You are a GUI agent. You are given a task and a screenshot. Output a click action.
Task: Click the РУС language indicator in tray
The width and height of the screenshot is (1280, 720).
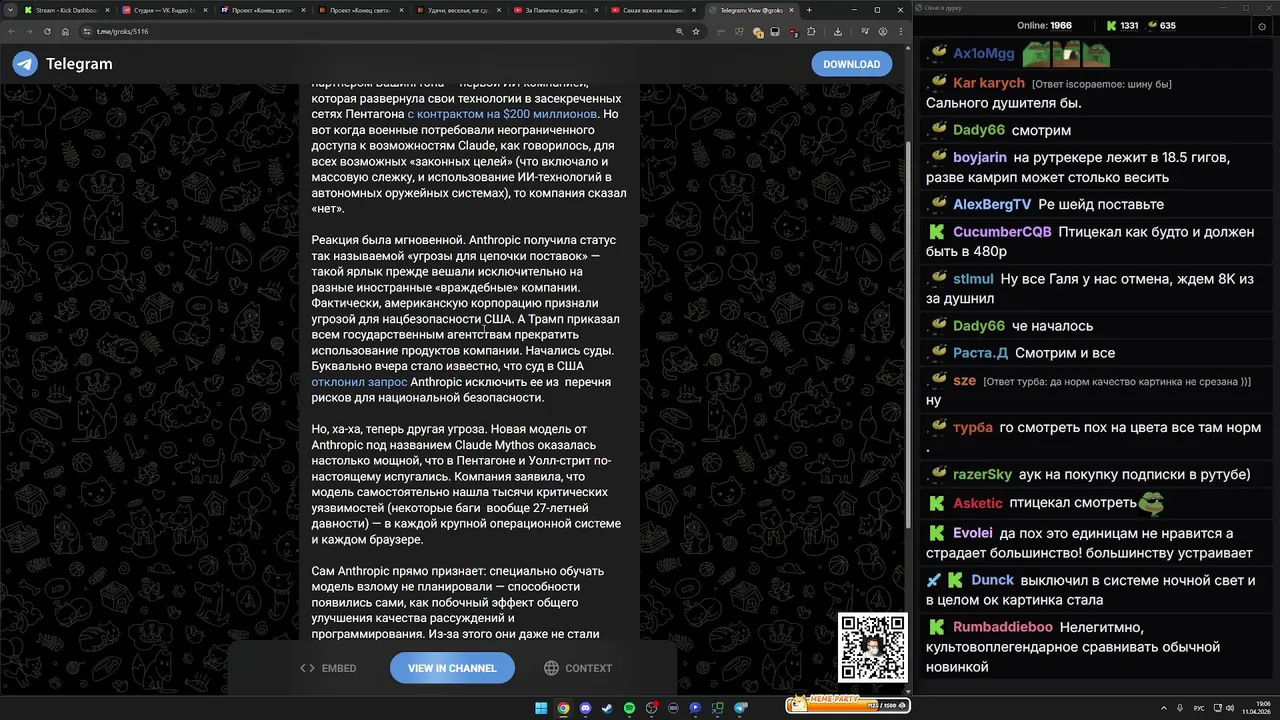pos(1199,708)
